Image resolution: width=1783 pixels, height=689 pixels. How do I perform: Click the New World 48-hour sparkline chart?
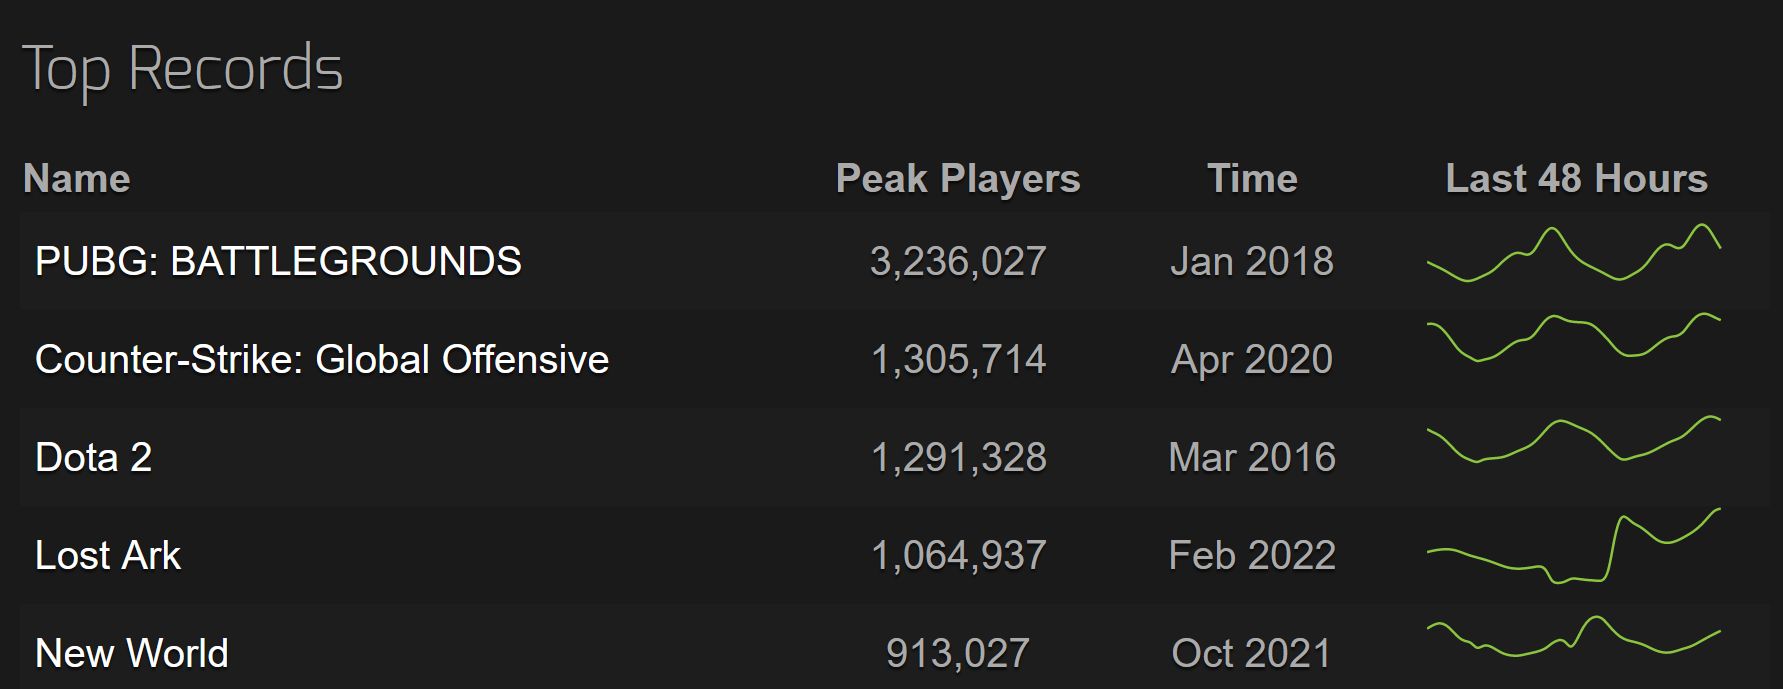click(x=1574, y=637)
